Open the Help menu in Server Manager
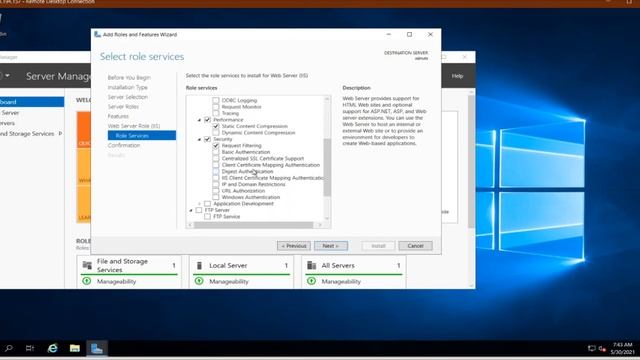The image size is (640, 360). [457, 76]
